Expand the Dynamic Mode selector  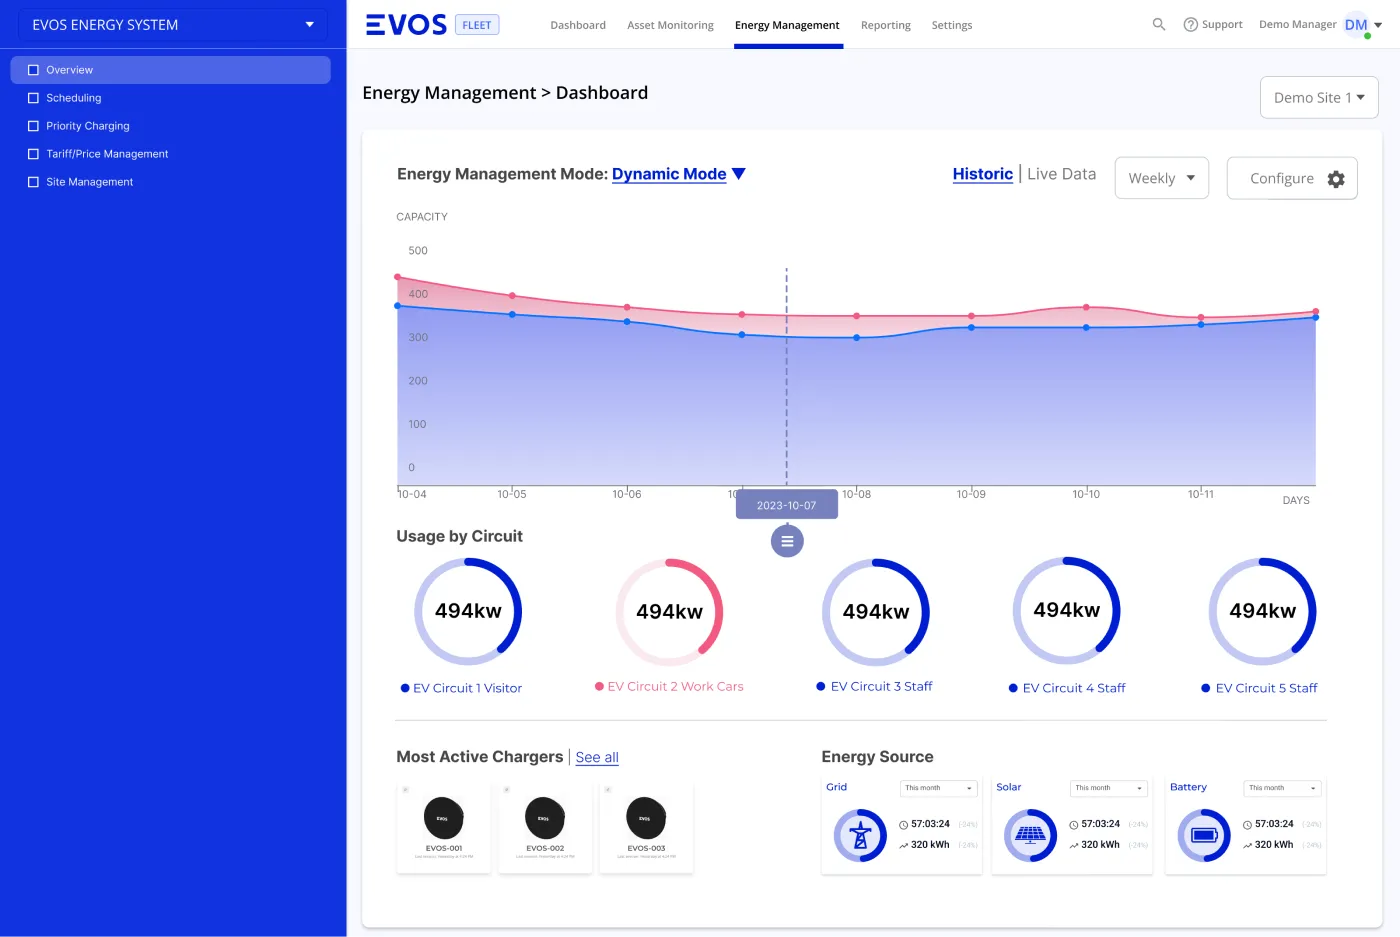[x=678, y=174]
